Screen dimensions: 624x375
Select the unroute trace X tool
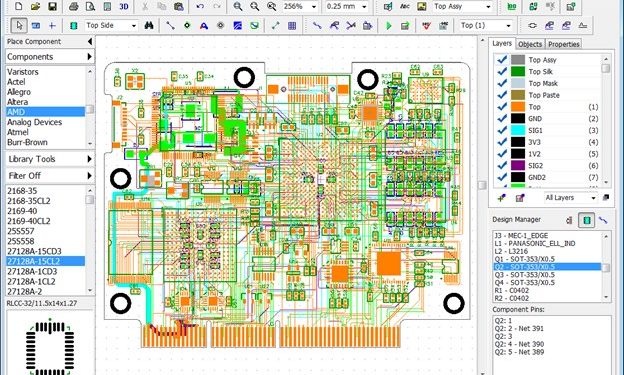point(351,25)
